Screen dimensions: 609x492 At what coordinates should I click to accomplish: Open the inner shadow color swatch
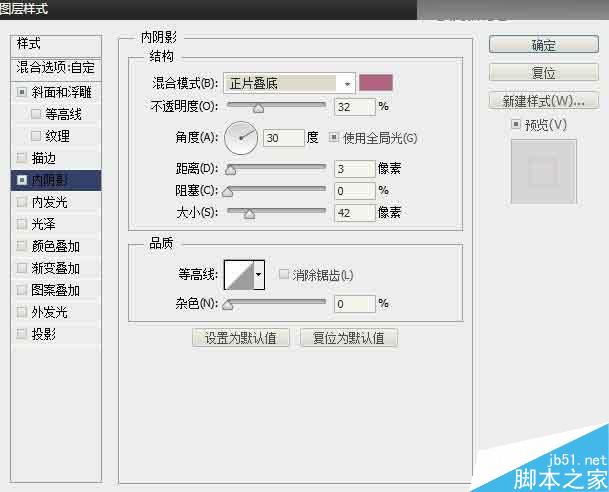(376, 83)
